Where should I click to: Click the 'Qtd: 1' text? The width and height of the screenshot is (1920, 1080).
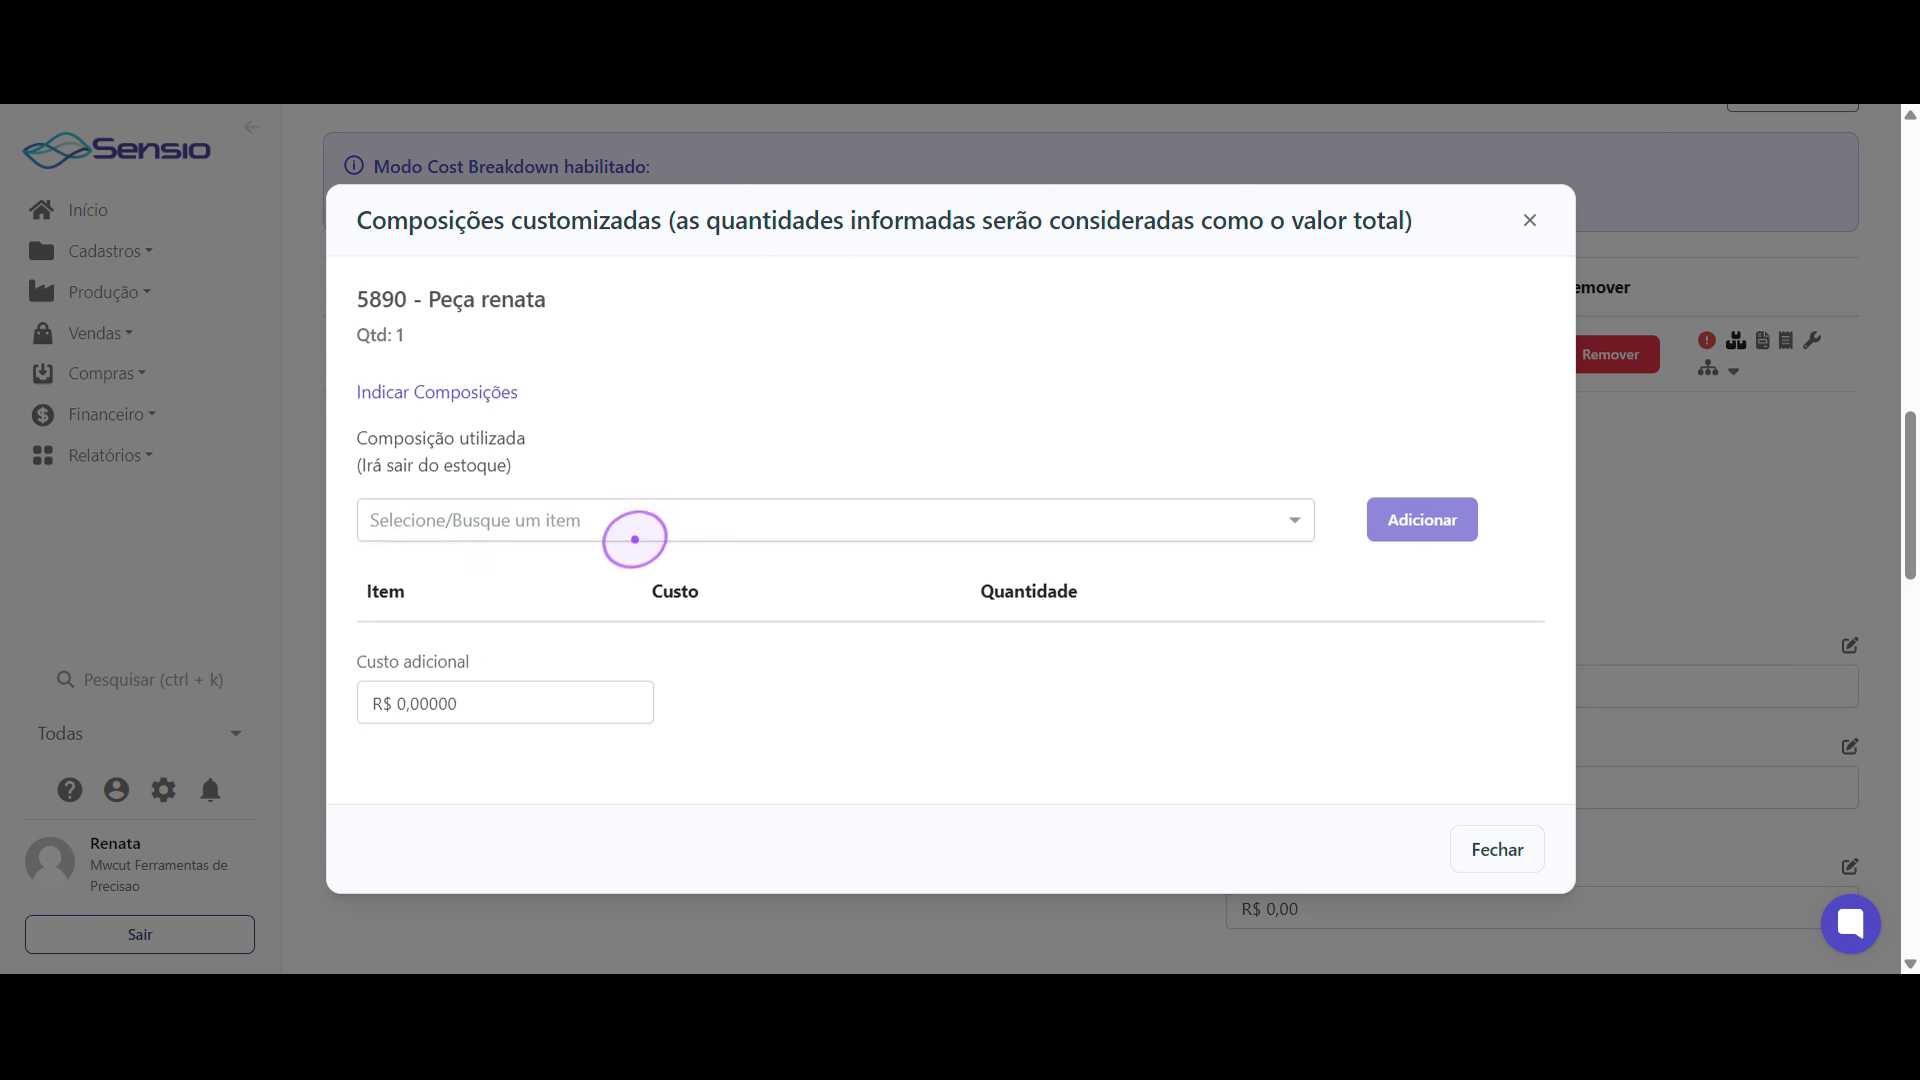(380, 335)
